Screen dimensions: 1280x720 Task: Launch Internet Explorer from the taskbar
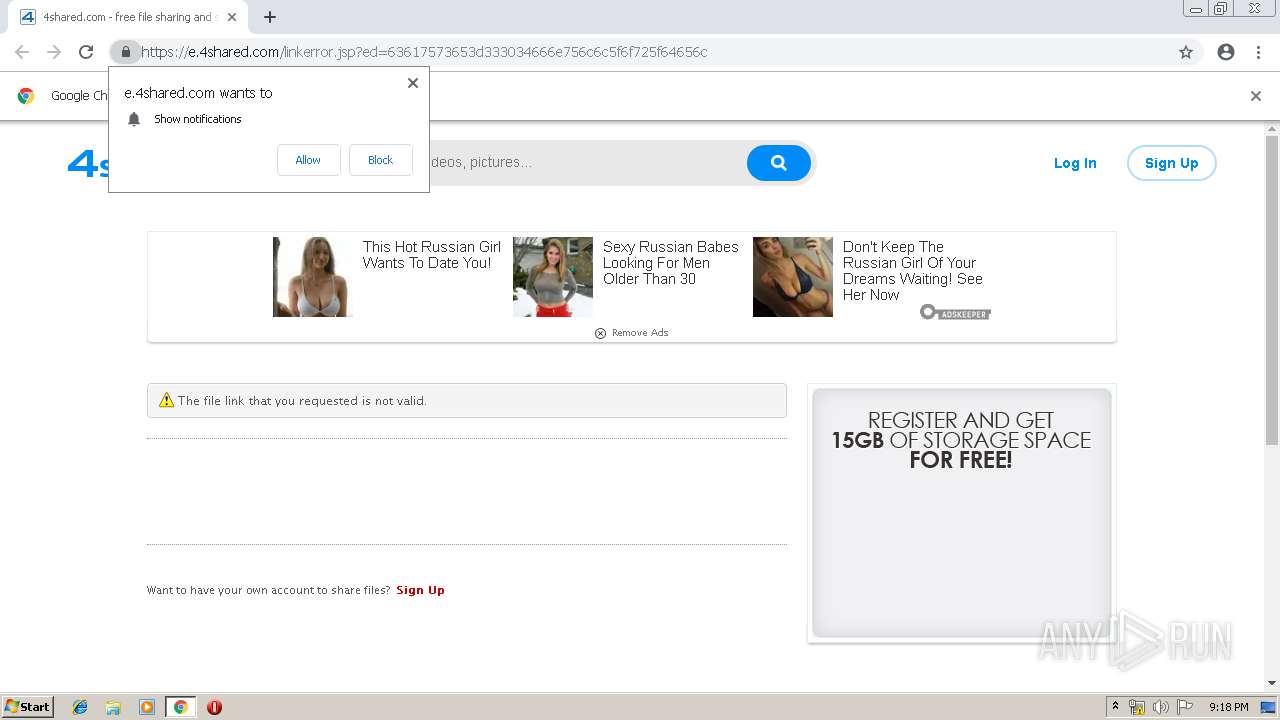[x=80, y=707]
